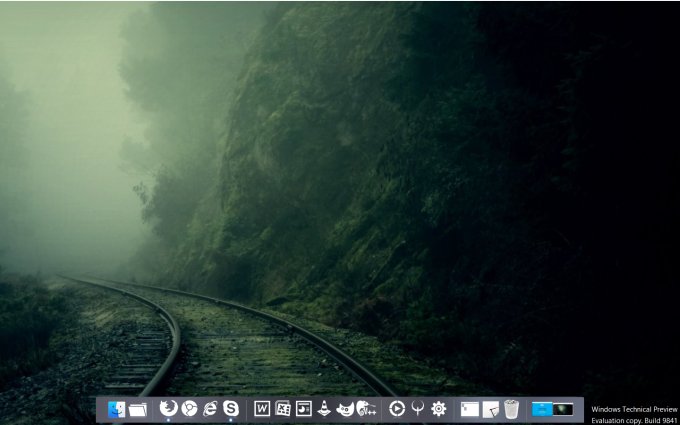The height and width of the screenshot is (425, 680).
Task: Launch Firefox from the dock
Action: [168, 408]
